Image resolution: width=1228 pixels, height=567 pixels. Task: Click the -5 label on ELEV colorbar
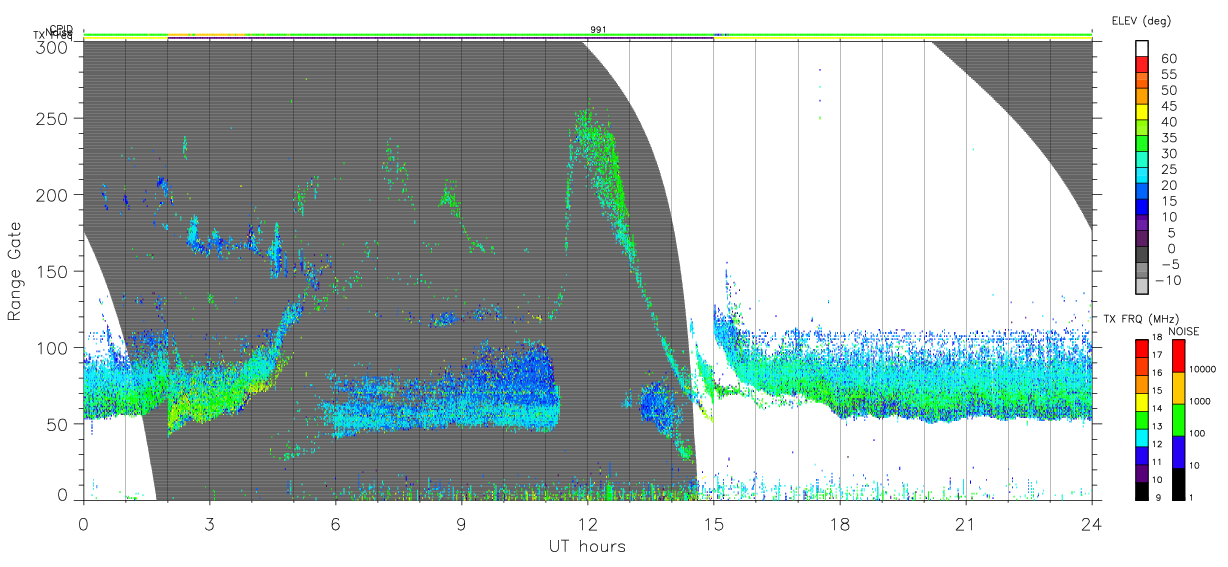1169,265
